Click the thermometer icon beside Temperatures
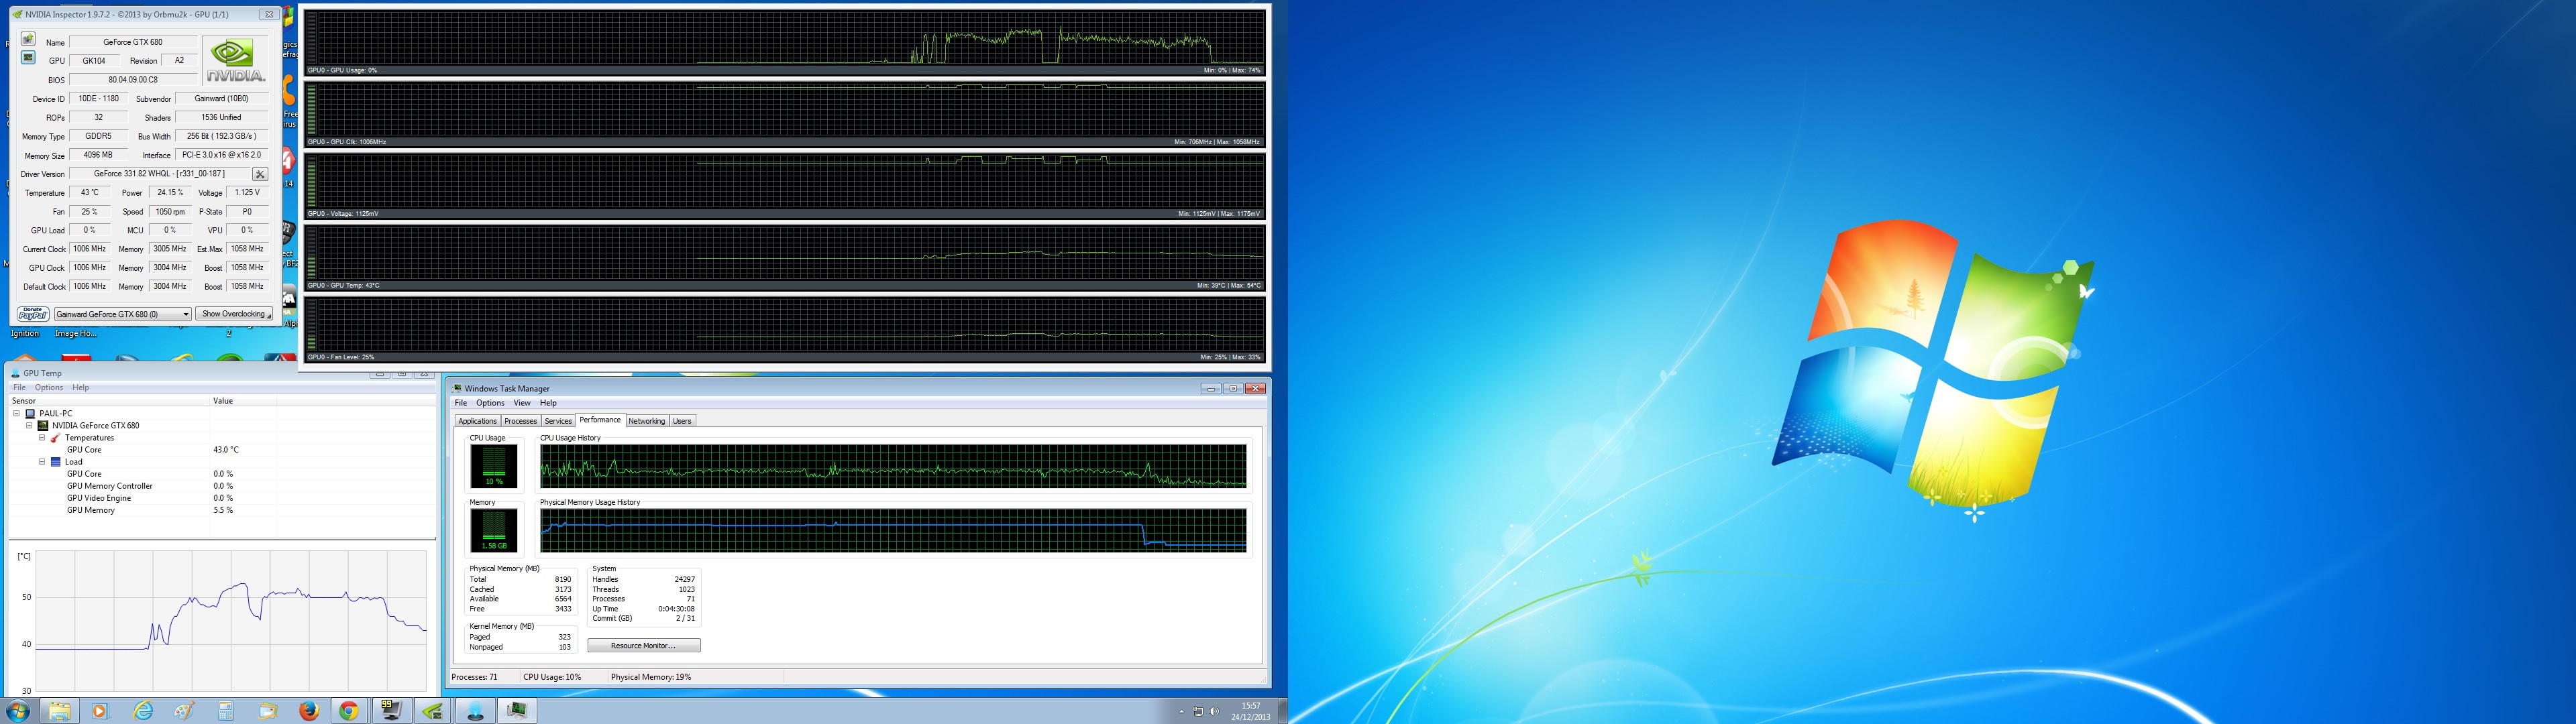 pos(56,438)
